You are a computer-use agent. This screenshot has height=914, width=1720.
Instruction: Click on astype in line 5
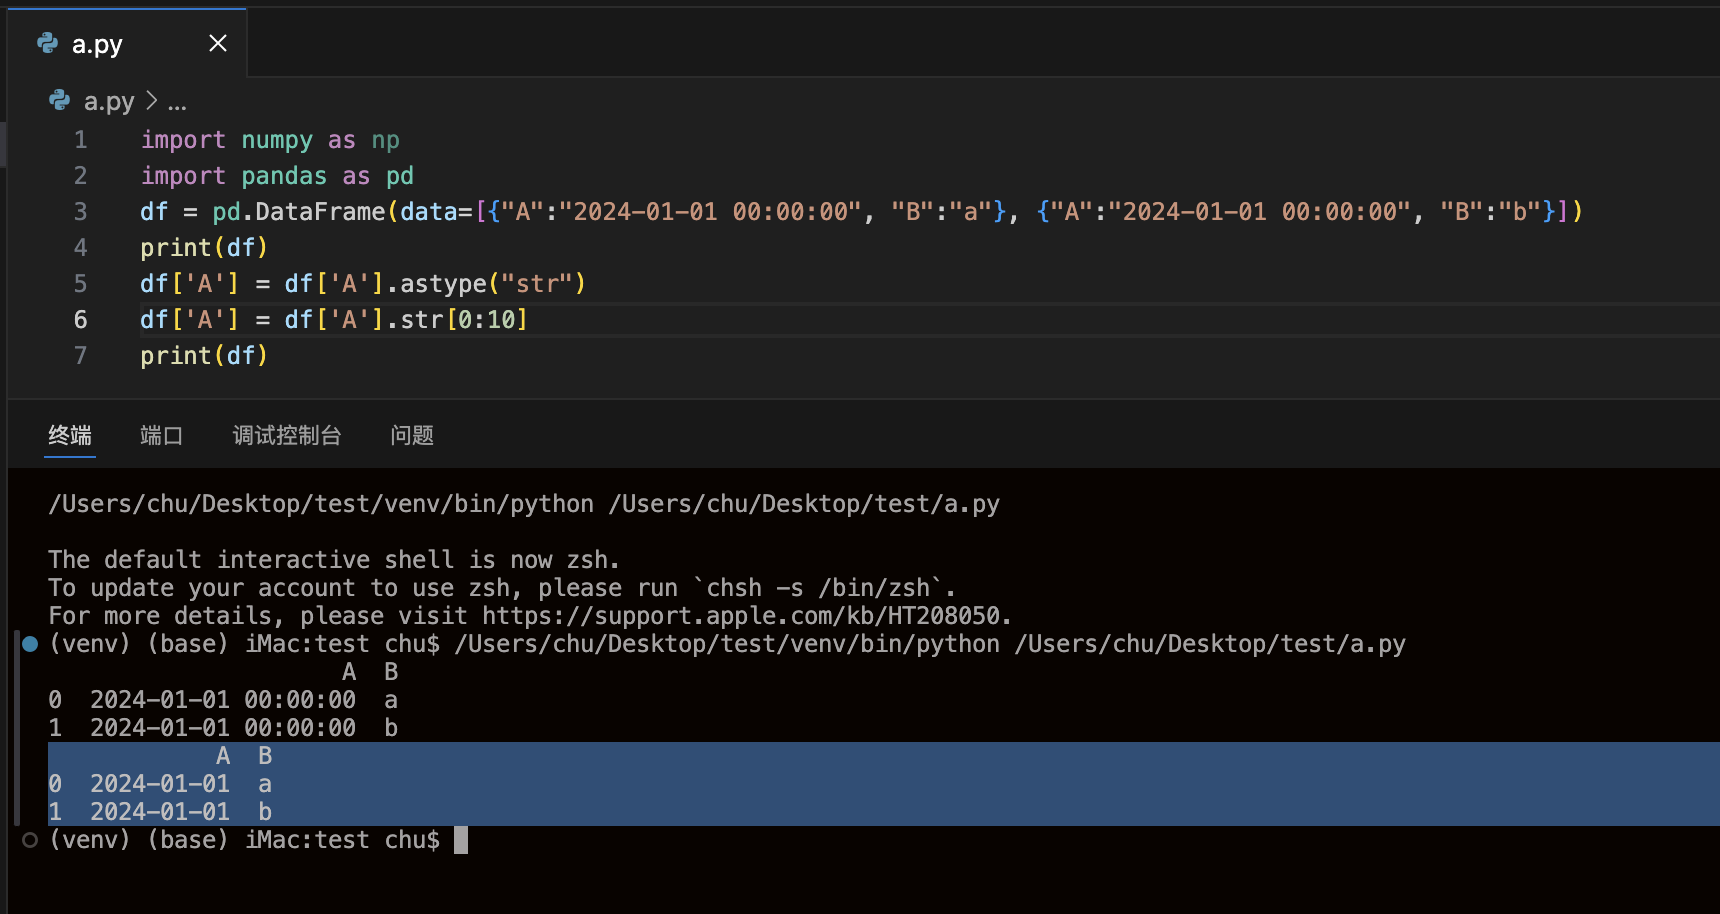(443, 284)
